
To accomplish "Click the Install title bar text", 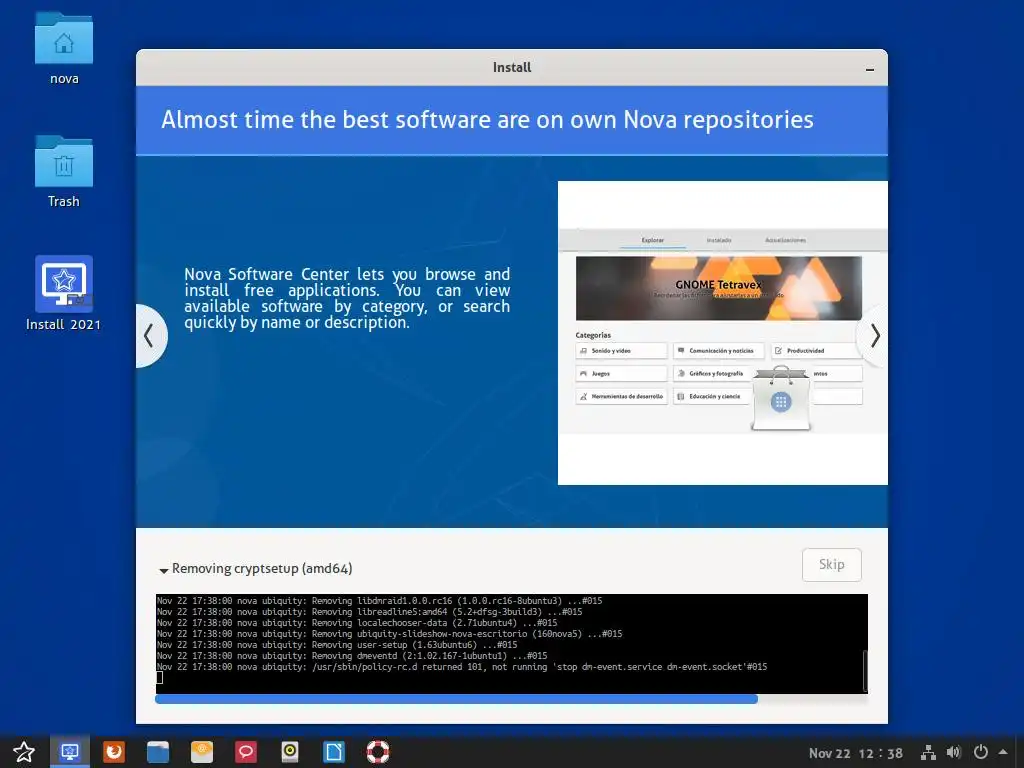I will (x=512, y=67).
